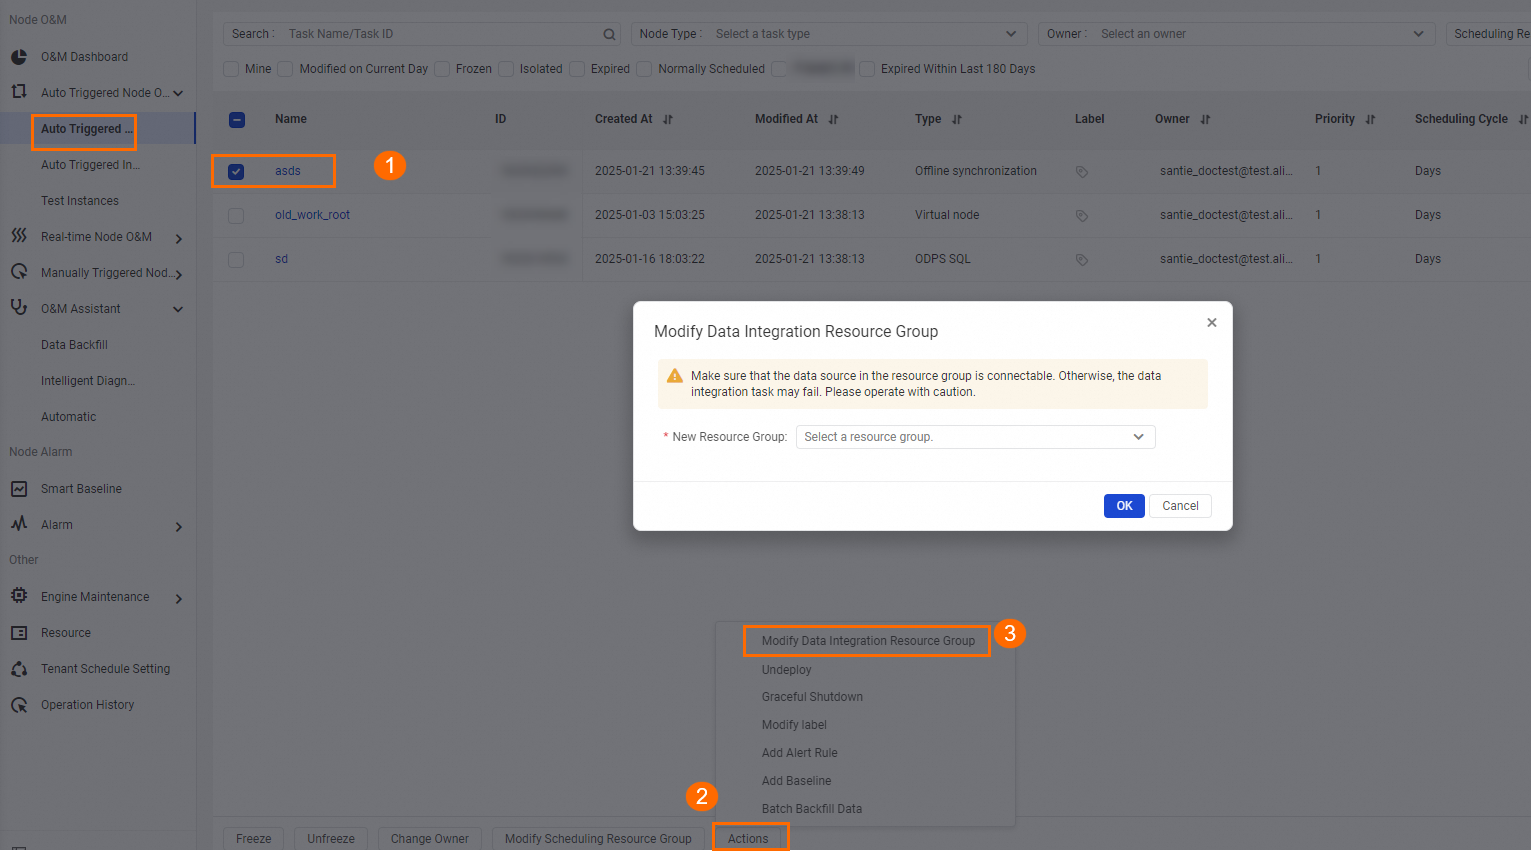Toggle the Mine filter checkbox
Viewport: 1531px width, 851px height.
231,69
